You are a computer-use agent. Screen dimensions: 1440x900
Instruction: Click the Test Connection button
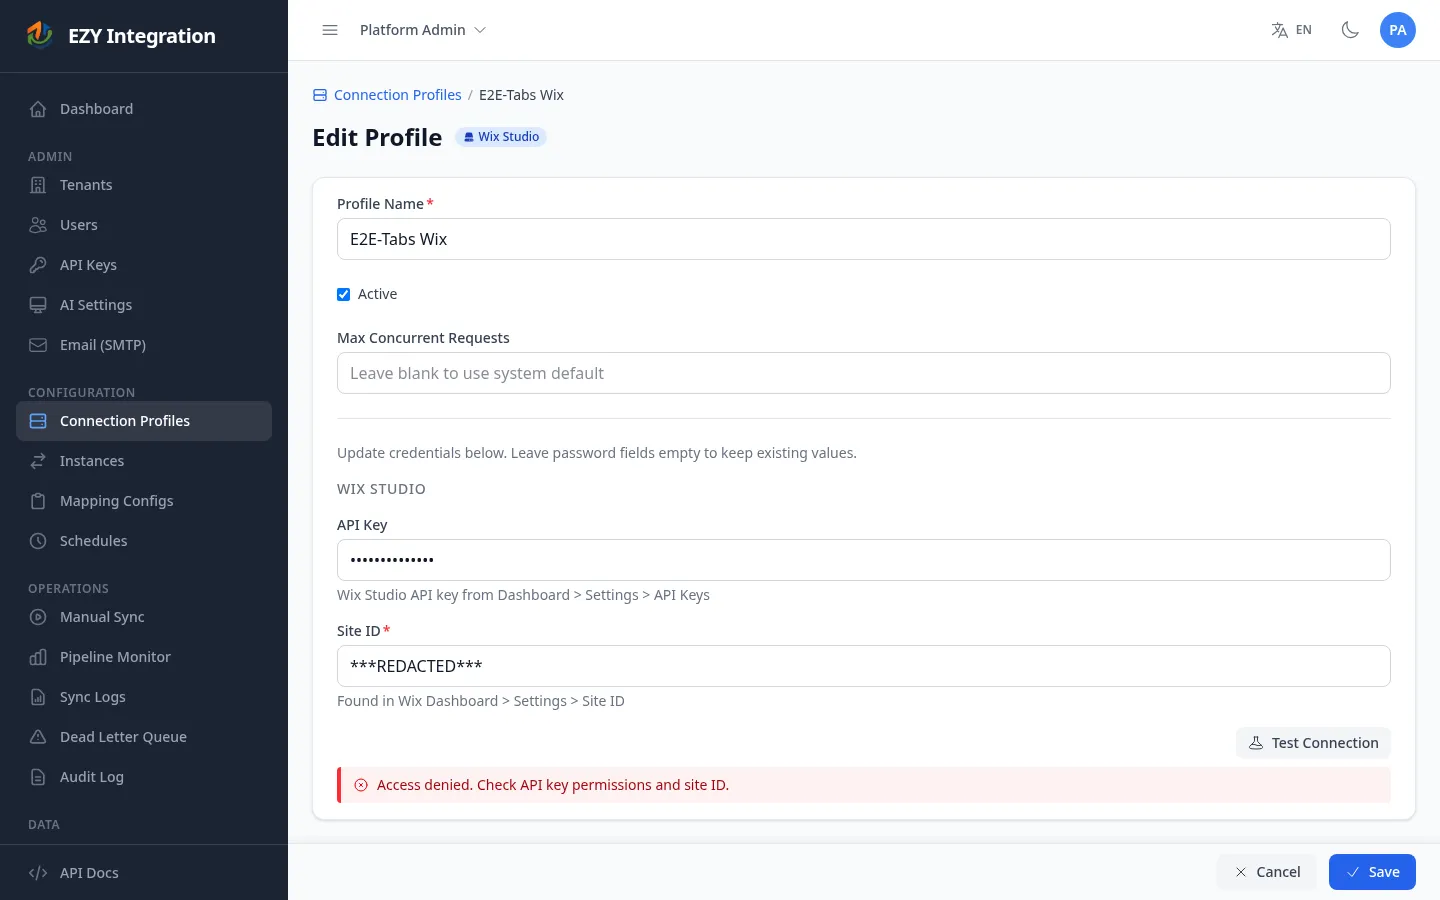(x=1313, y=743)
